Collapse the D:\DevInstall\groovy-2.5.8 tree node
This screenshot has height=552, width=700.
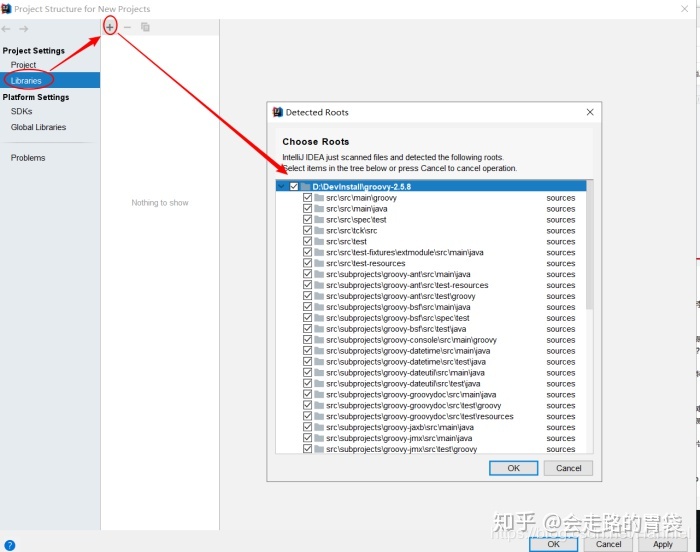coord(281,187)
